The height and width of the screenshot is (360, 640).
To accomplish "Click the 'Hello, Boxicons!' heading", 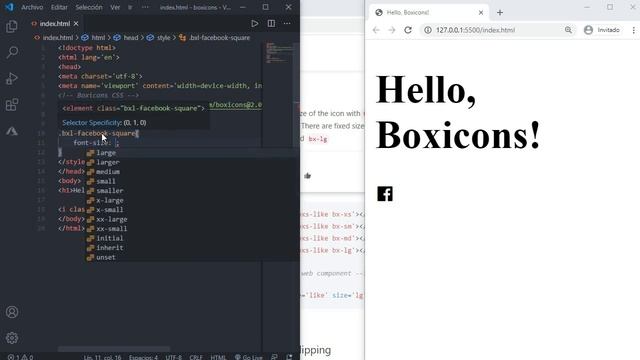I will click(458, 112).
